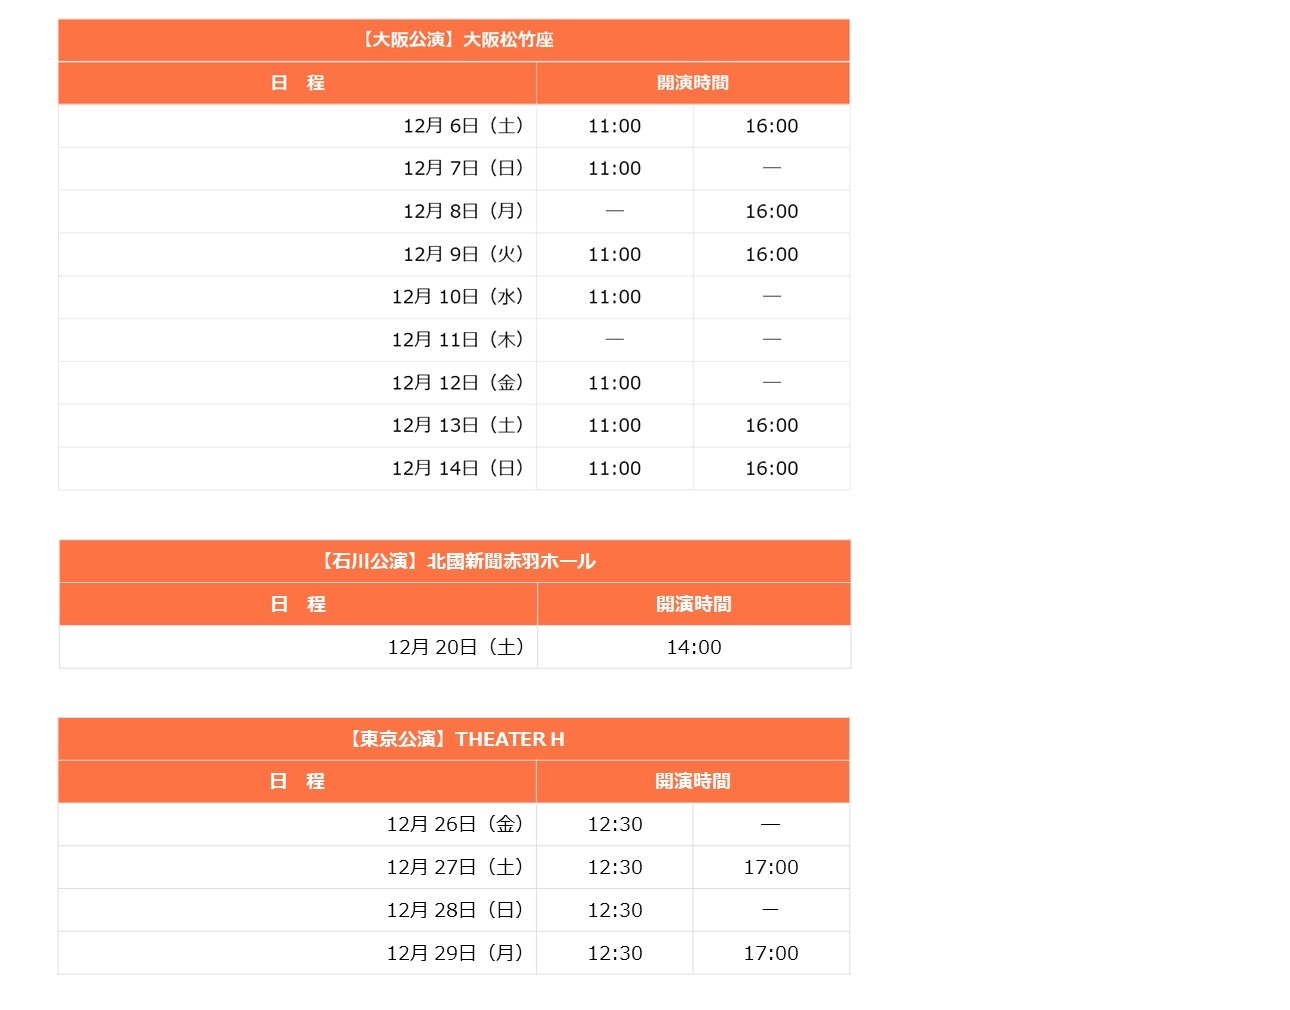Click 11:00 showtime on 12月 12日
The image size is (1290, 1010).
615,383
